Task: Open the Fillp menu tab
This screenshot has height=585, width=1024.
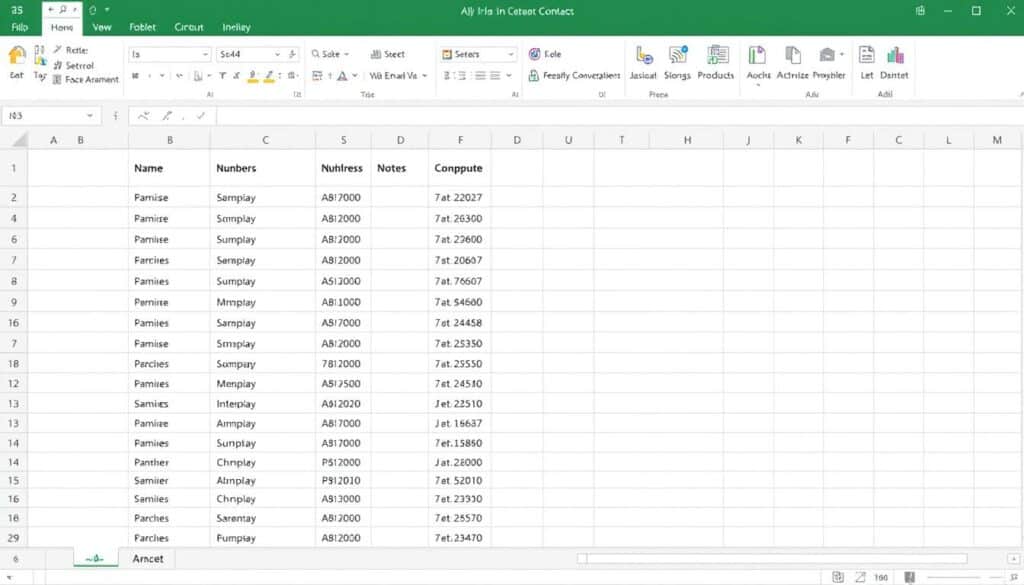Action: (x=20, y=27)
